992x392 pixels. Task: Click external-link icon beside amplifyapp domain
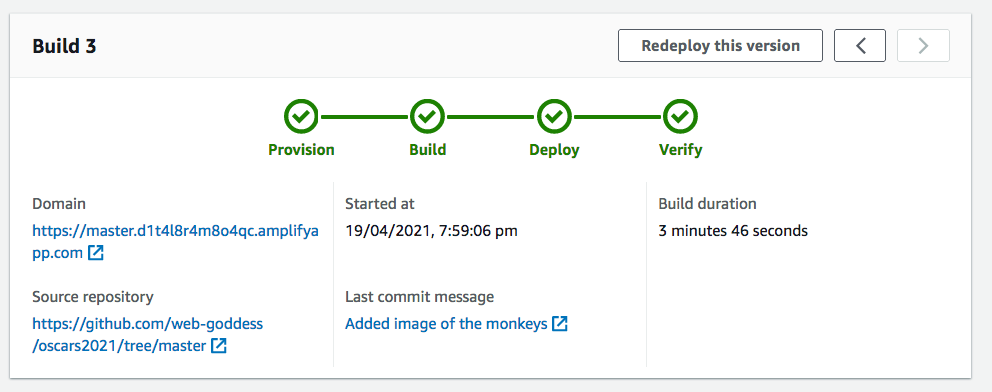tap(96, 254)
